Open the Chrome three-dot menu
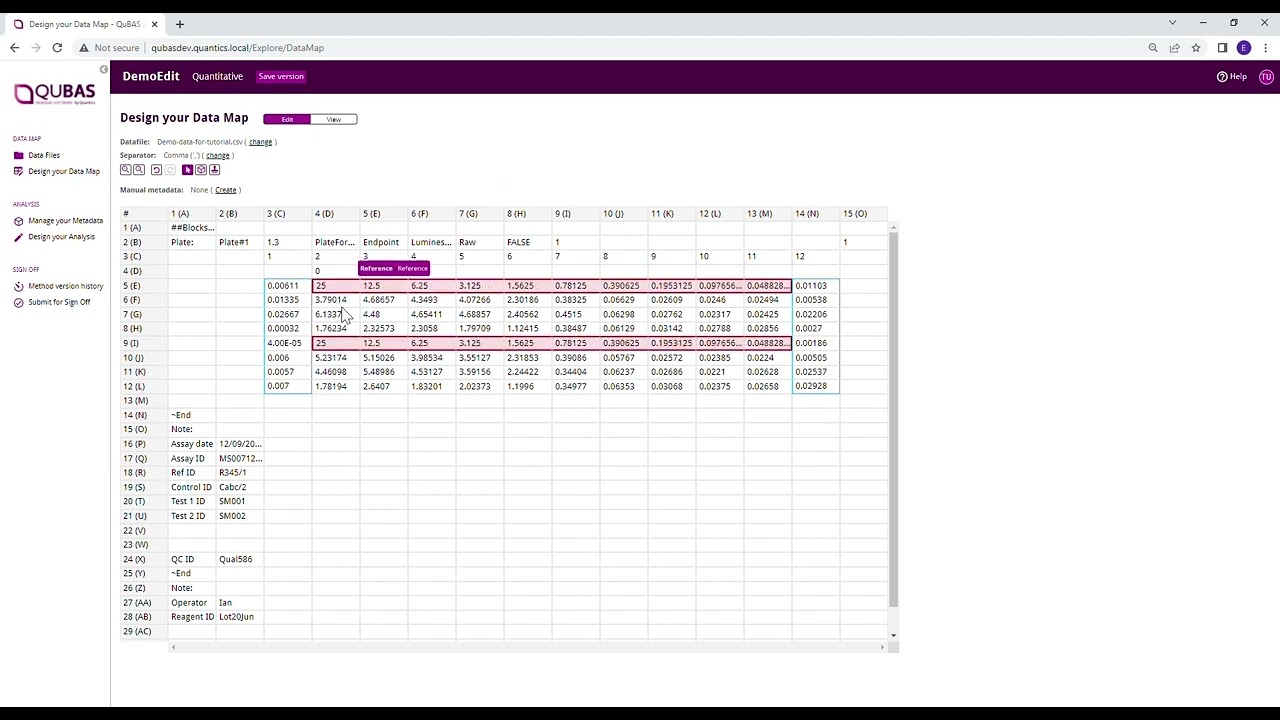The height and width of the screenshot is (720, 1280). [x=1266, y=48]
